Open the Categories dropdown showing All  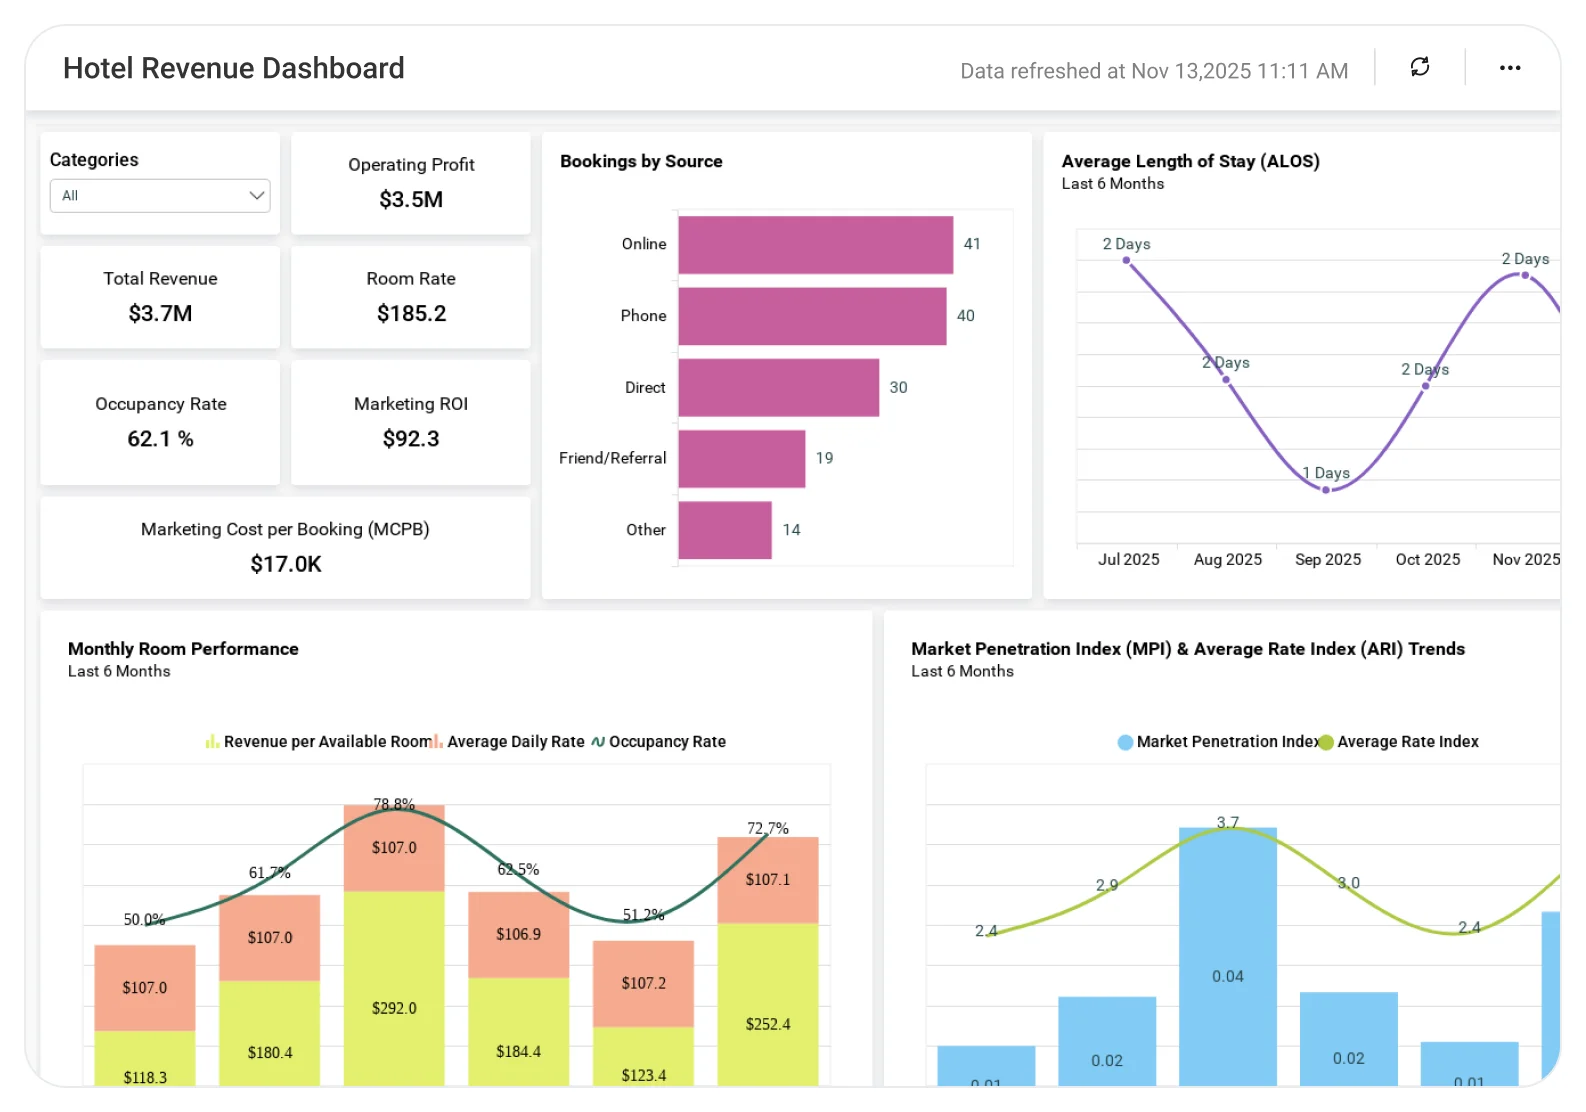pos(160,196)
